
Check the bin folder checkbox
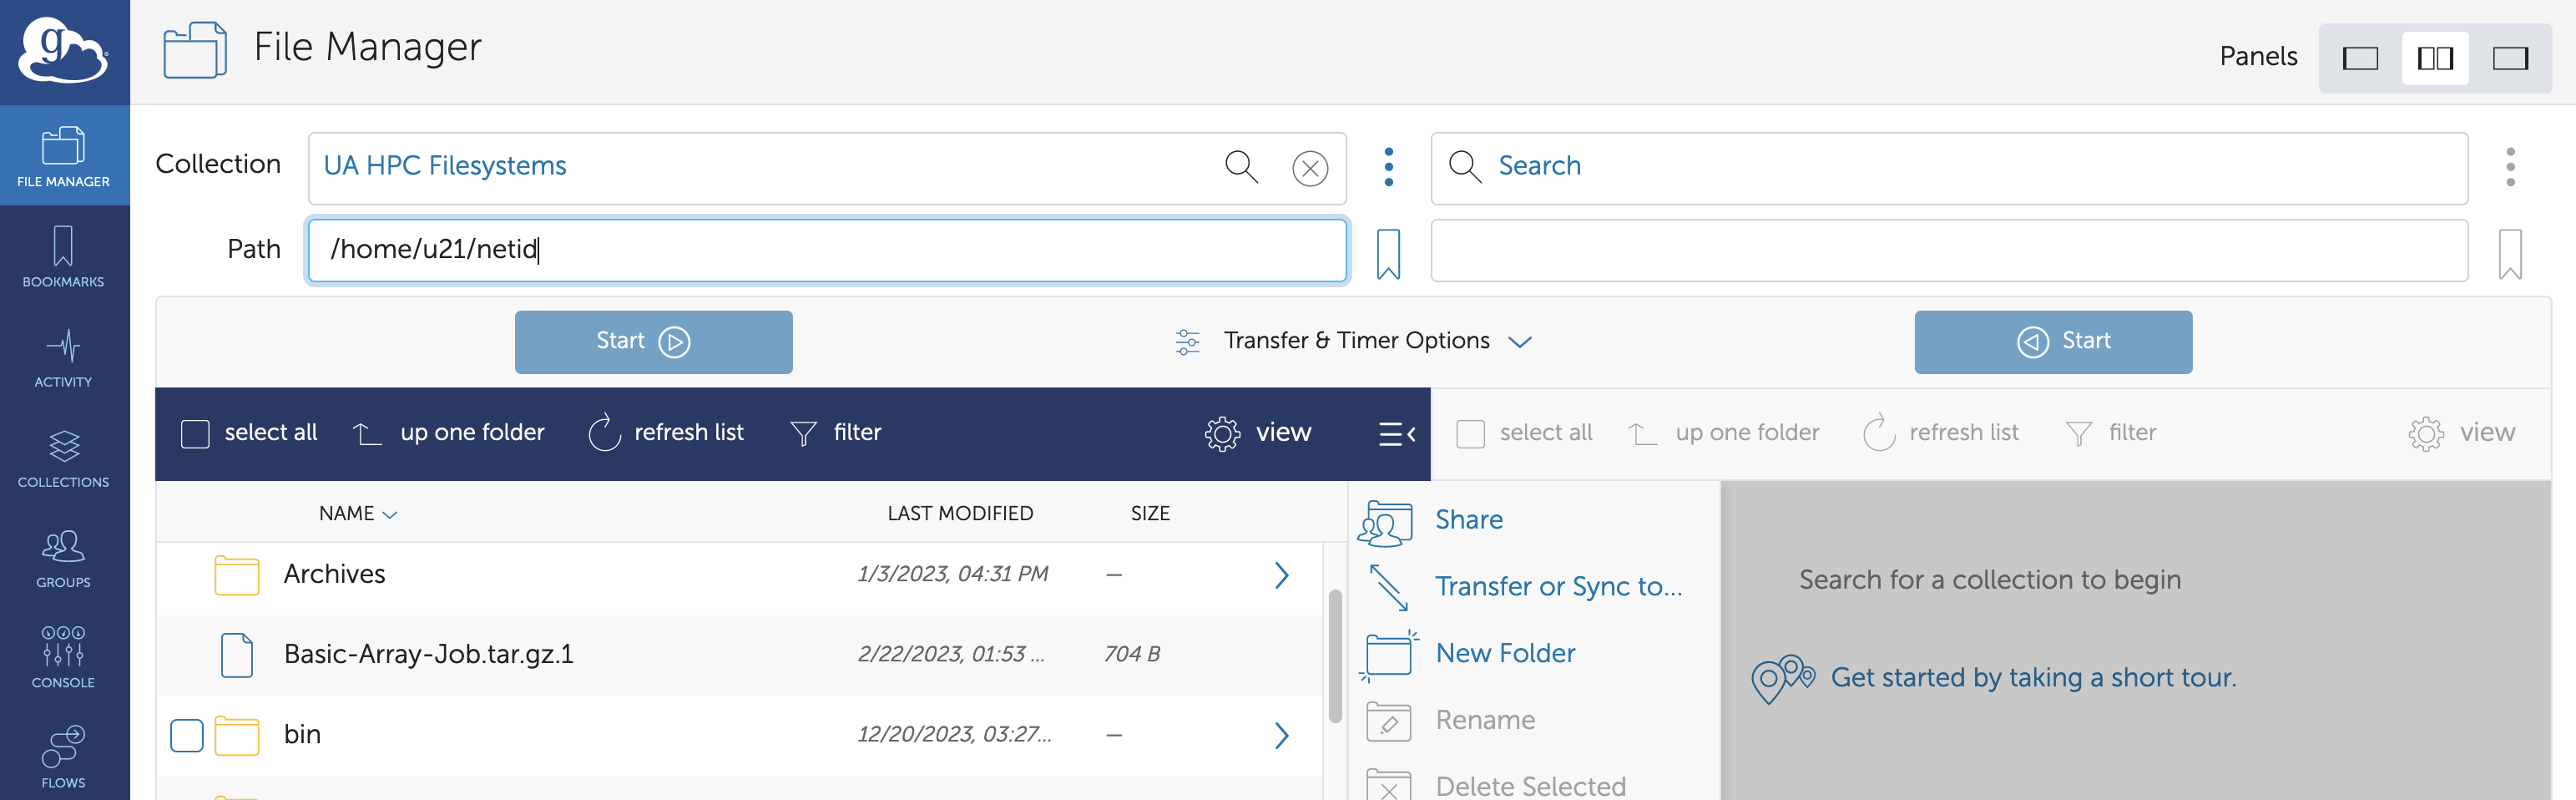[x=187, y=735]
